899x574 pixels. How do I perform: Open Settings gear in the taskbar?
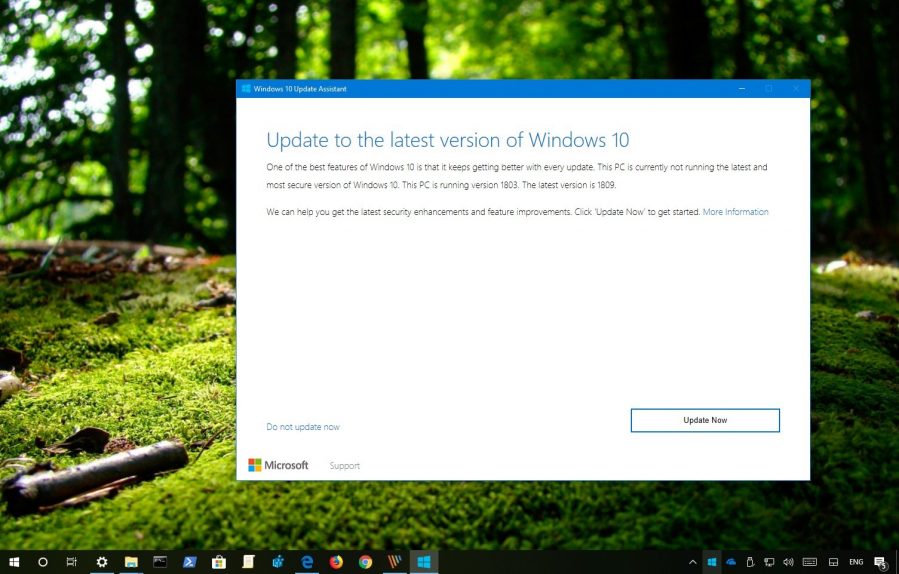coord(101,562)
